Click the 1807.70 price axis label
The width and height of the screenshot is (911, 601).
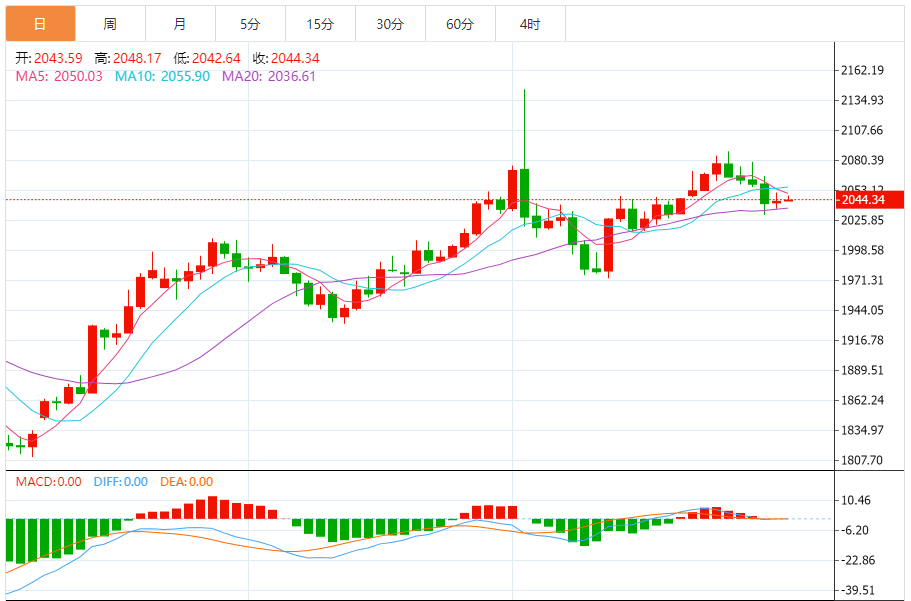pos(862,460)
